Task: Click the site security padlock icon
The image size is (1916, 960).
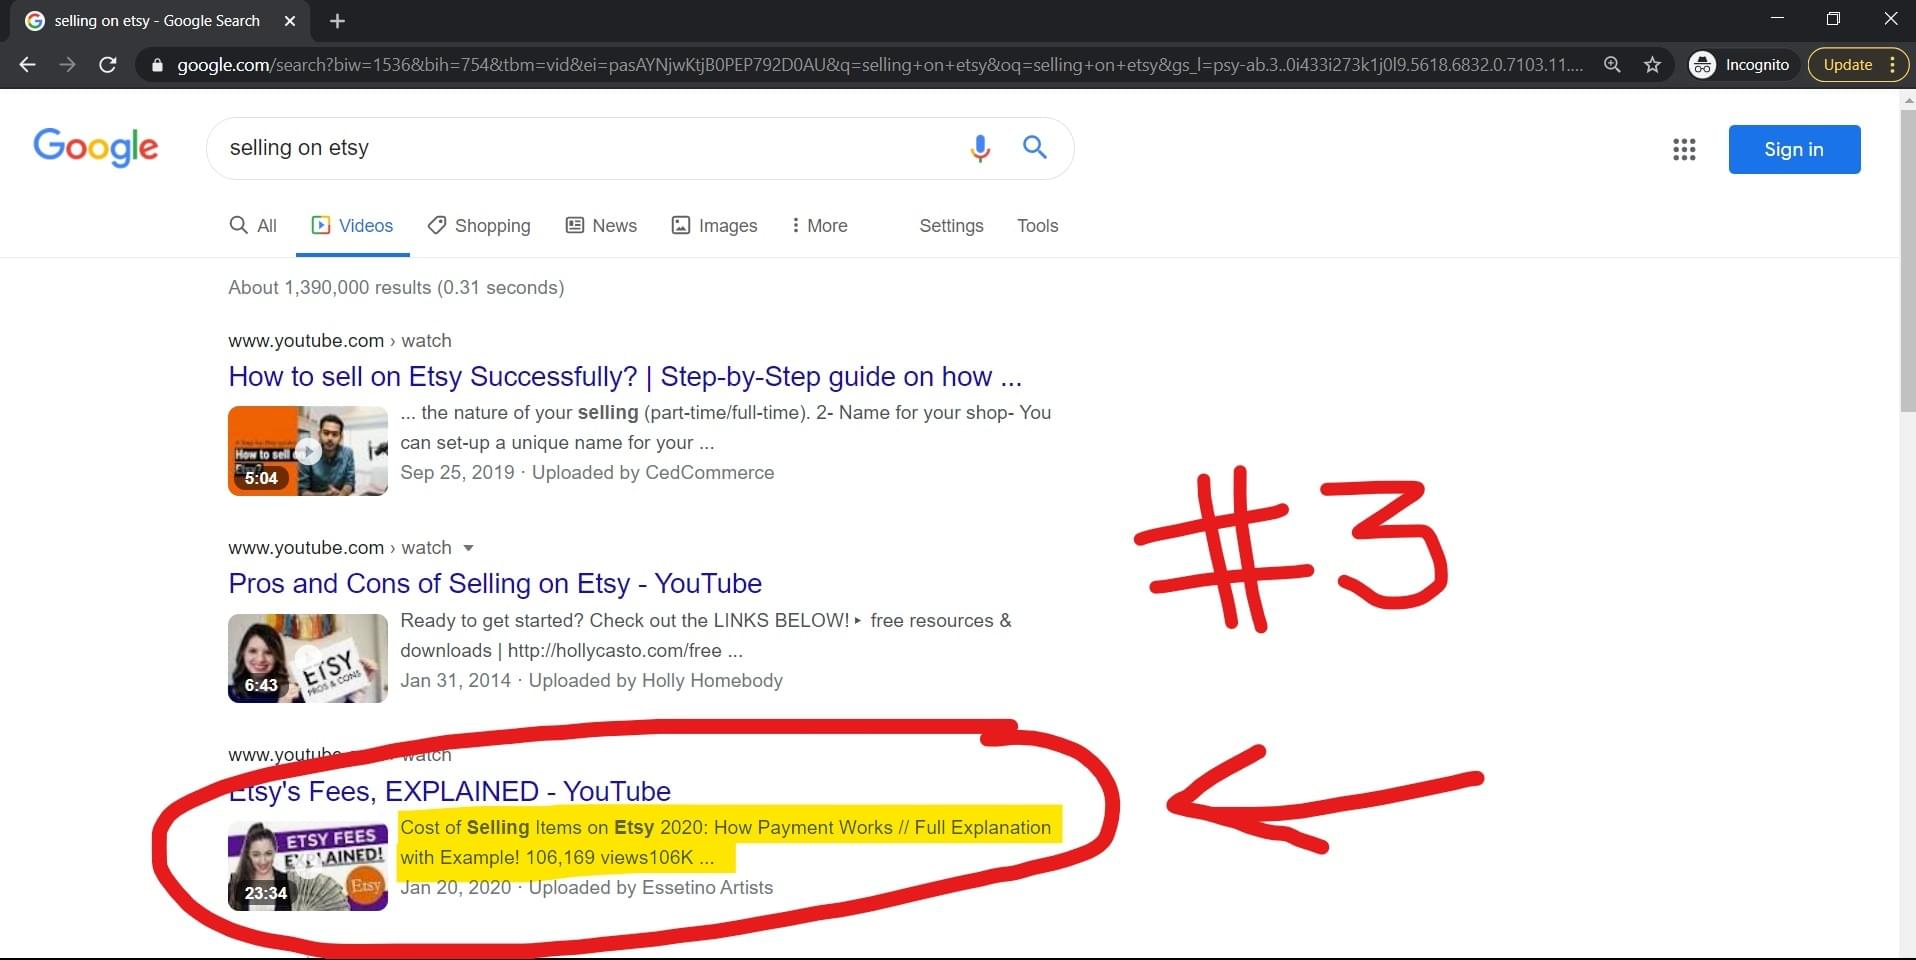Action: click(156, 64)
